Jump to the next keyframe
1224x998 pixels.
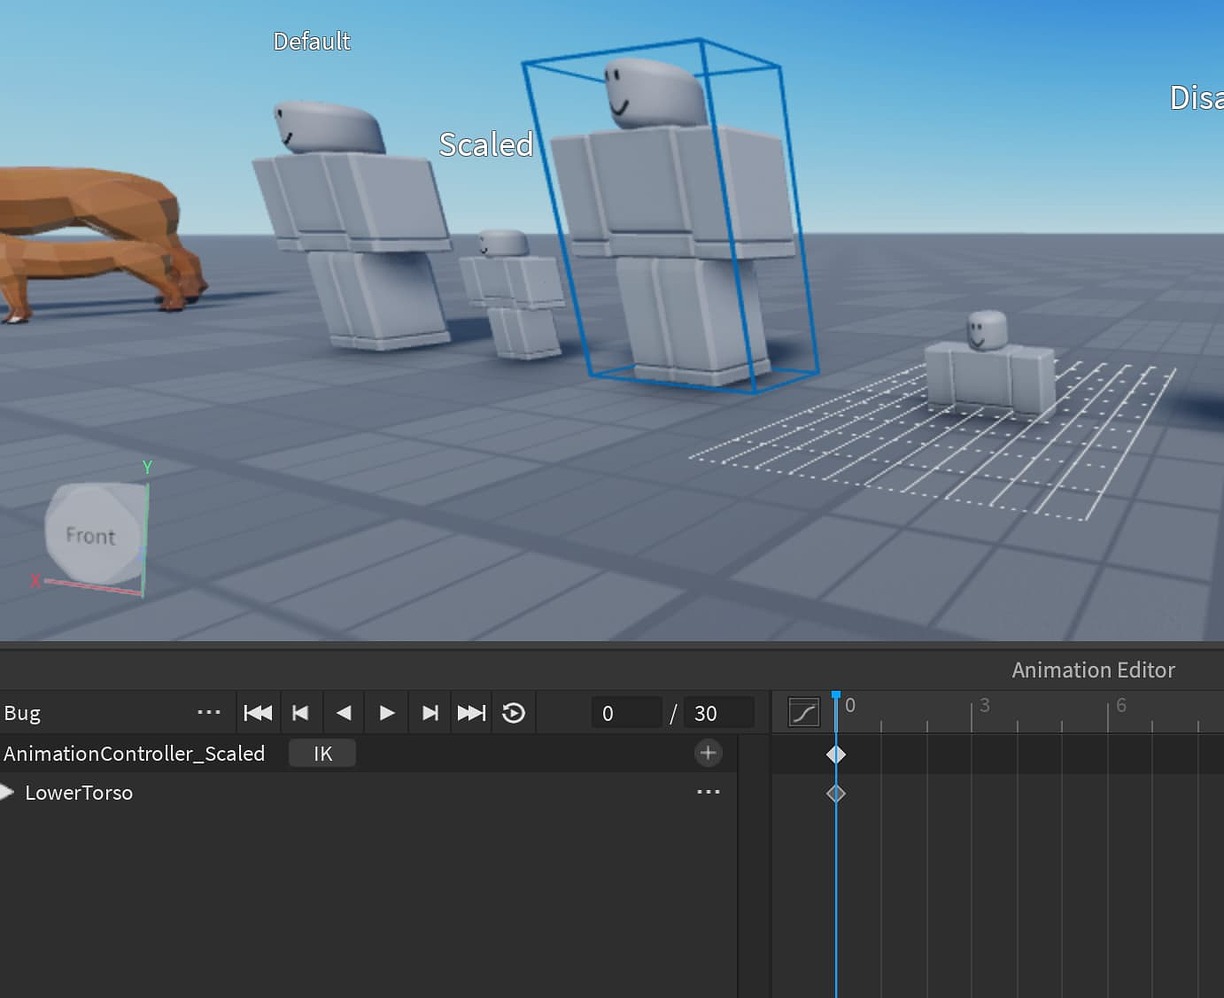[429, 712]
